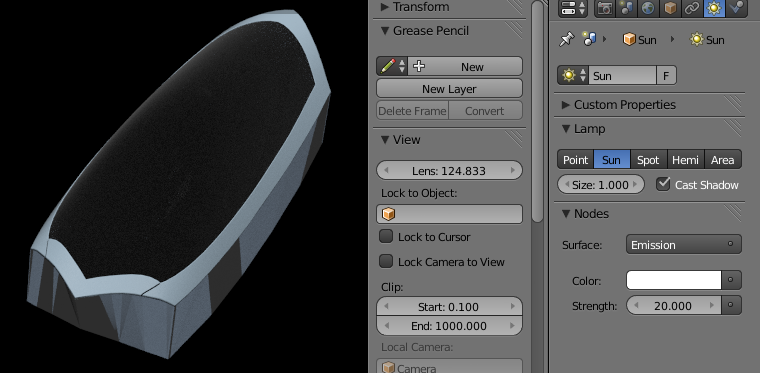The height and width of the screenshot is (373, 760).
Task: Click the New Layer button
Action: [x=449, y=89]
